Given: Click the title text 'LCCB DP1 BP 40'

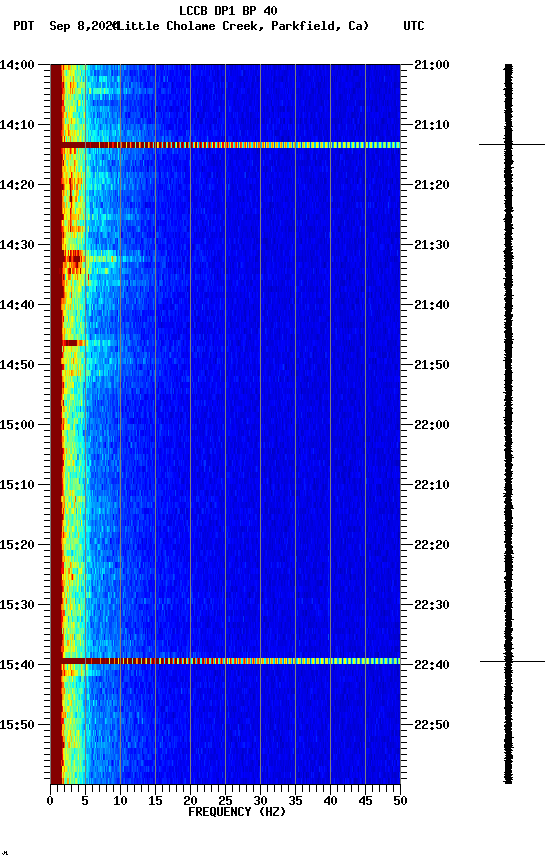Looking at the screenshot, I should pyautogui.click(x=228, y=10).
